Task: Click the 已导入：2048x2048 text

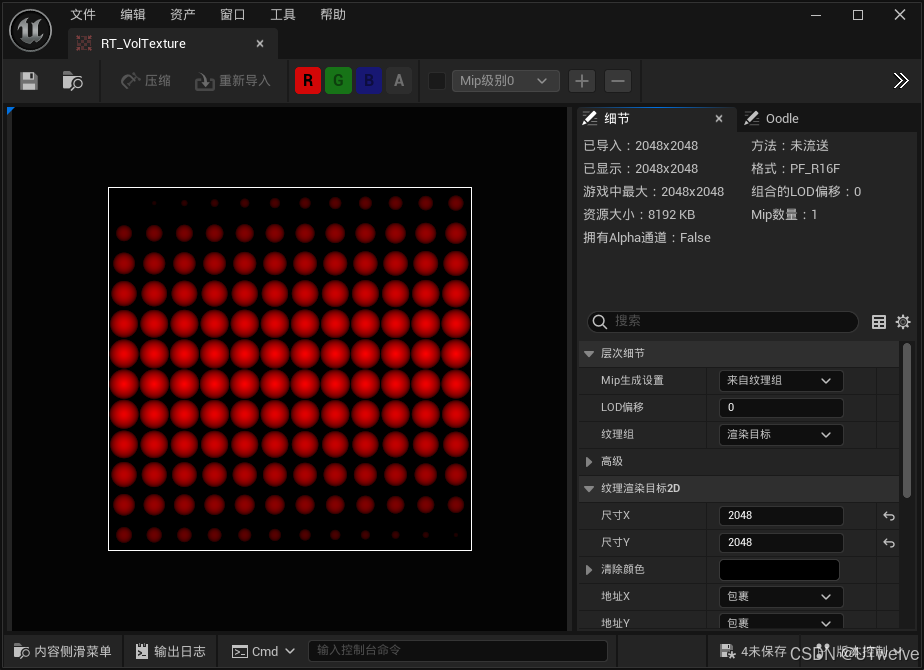Action: [x=641, y=146]
